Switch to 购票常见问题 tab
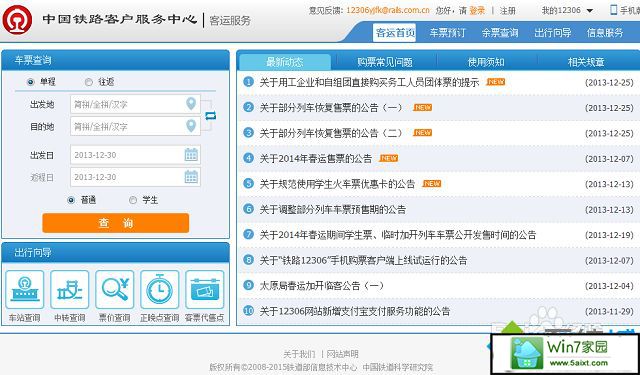 384,62
